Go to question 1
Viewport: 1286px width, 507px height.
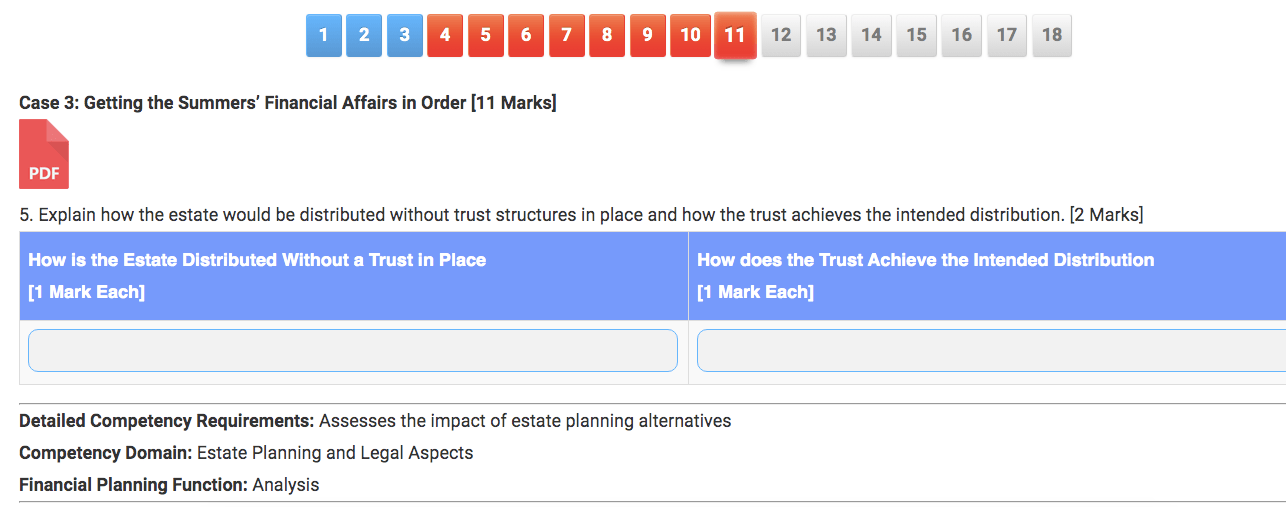(x=323, y=35)
